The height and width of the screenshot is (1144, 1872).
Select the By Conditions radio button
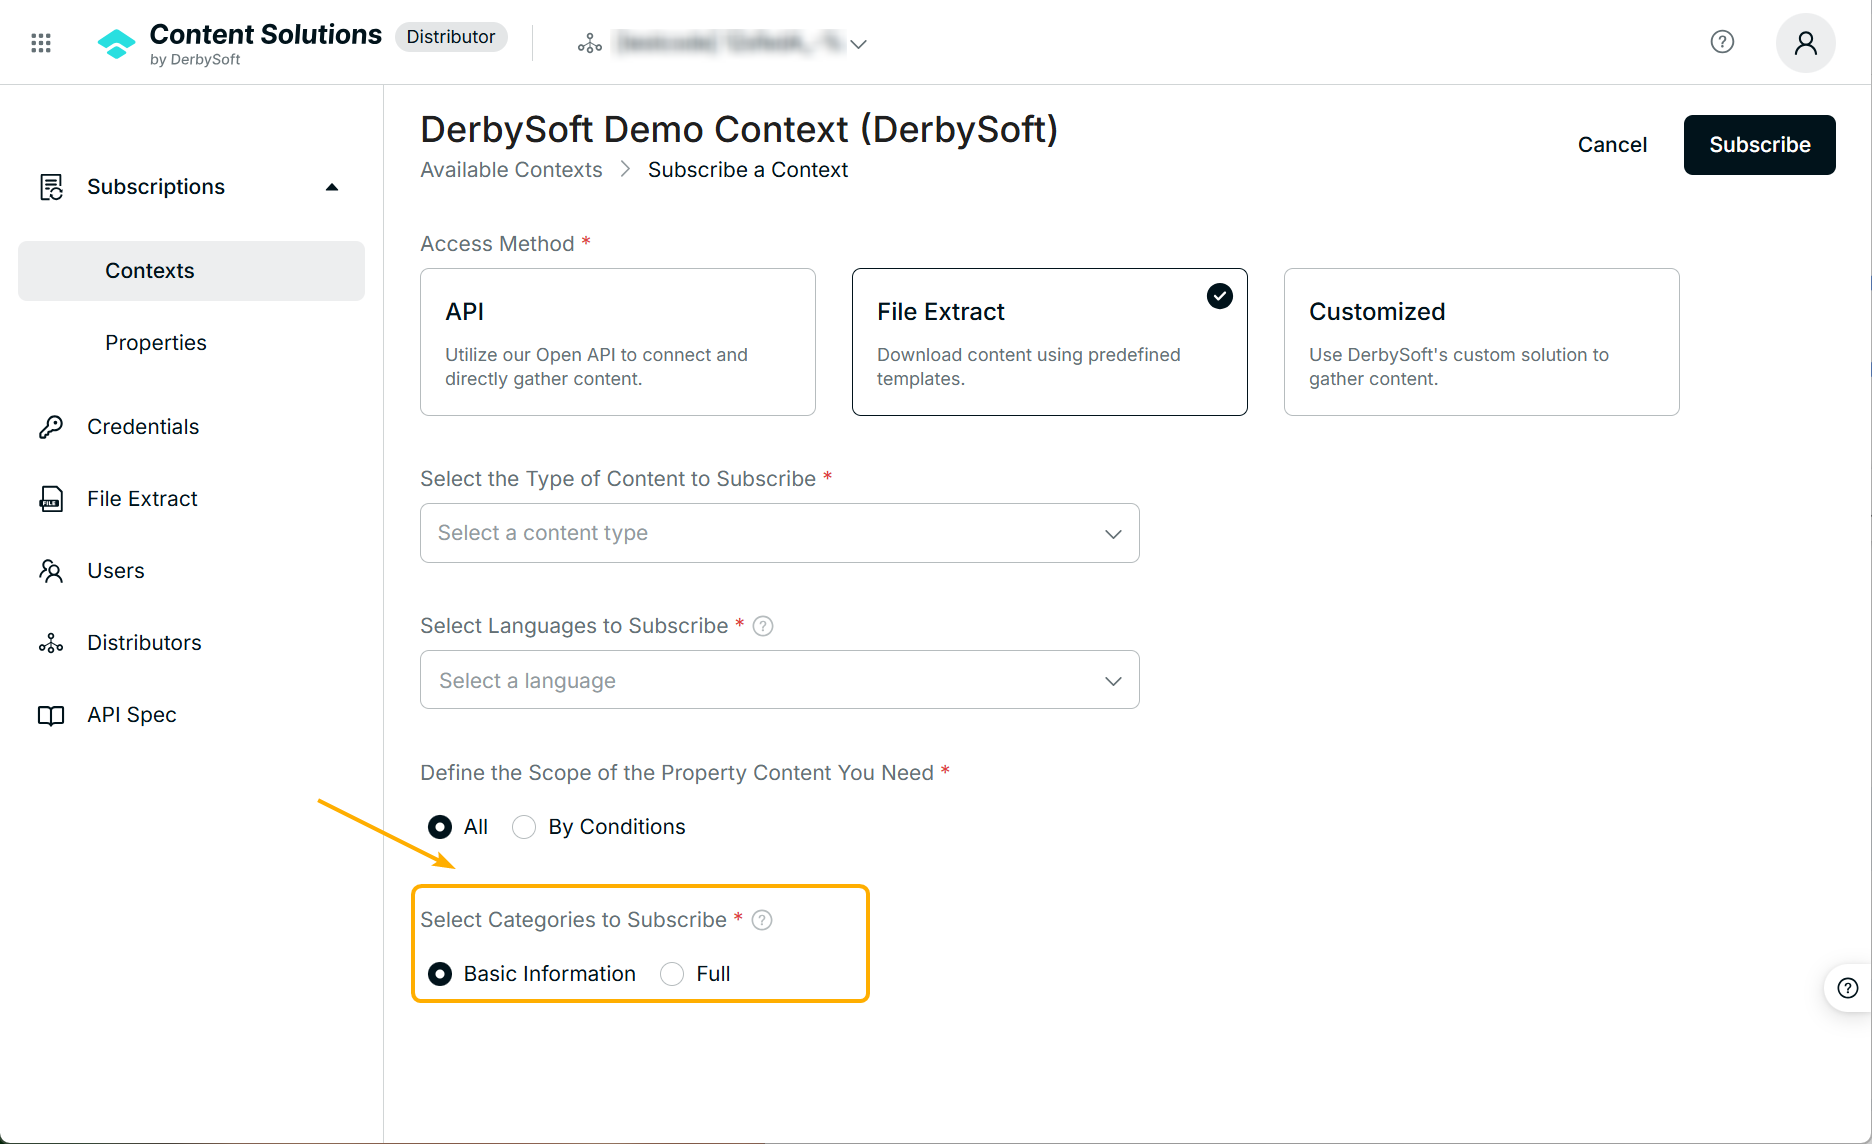point(524,827)
